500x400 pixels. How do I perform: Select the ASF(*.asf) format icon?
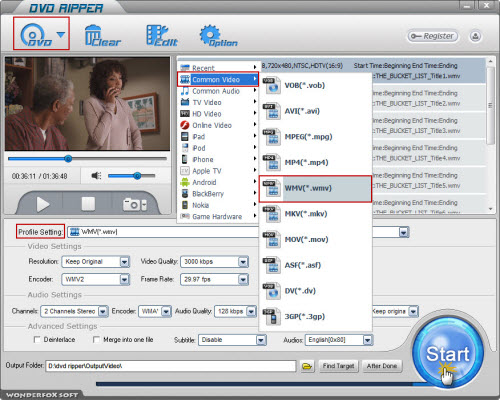click(272, 265)
